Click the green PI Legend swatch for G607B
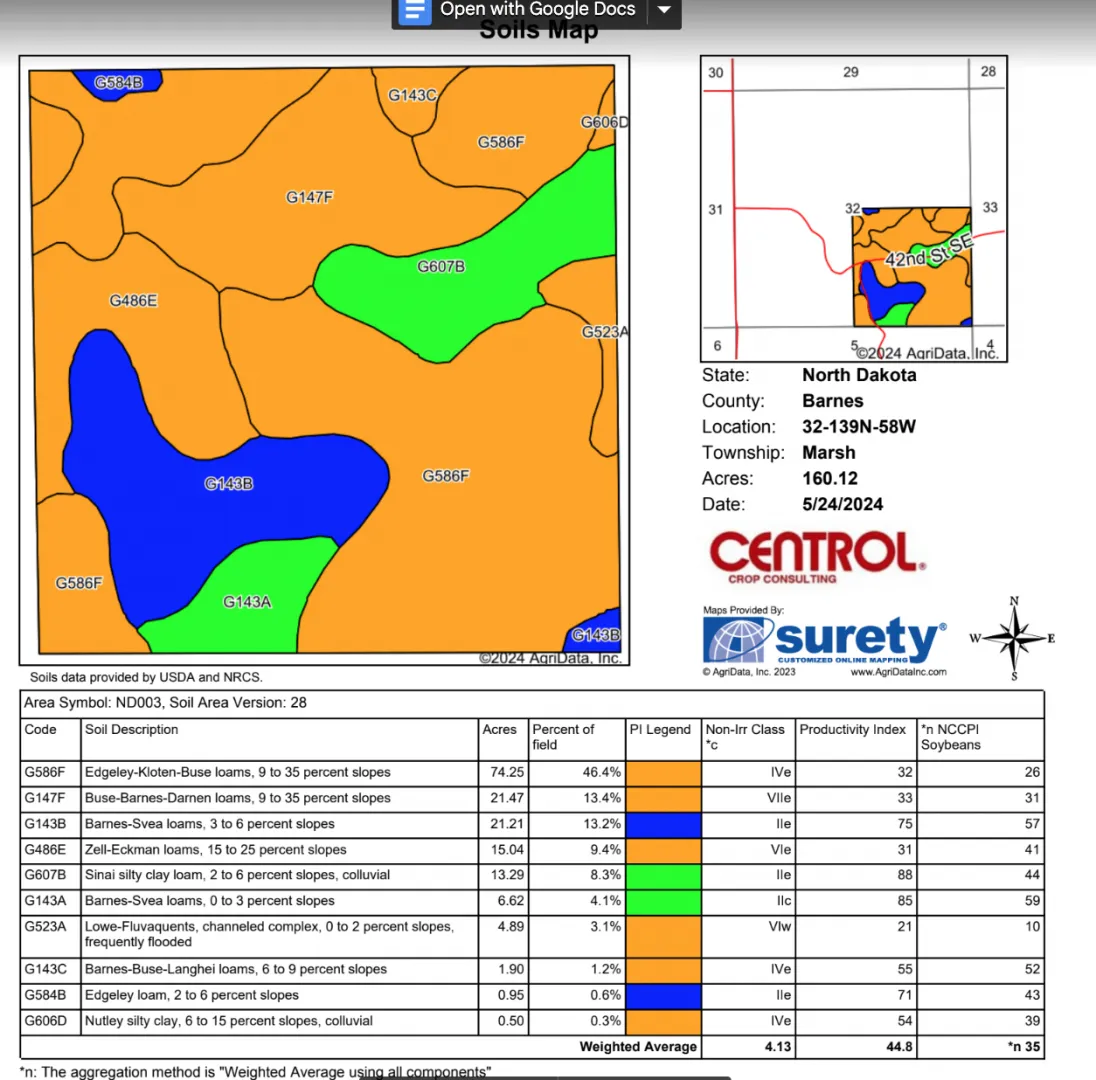The image size is (1096, 1080). point(662,875)
